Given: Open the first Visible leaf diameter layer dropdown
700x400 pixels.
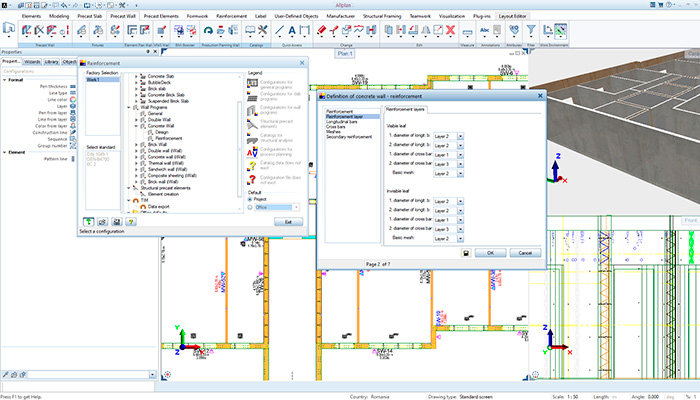Looking at the screenshot, I should point(459,134).
